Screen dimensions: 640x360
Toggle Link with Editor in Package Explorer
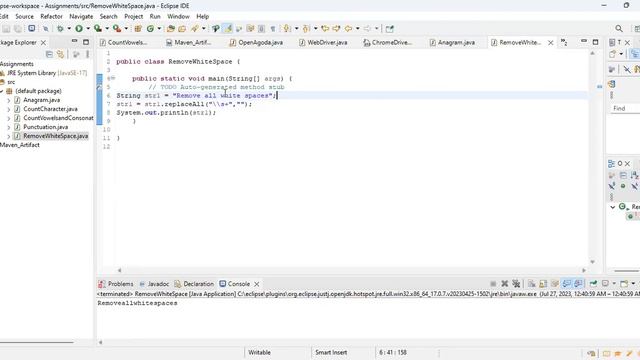[61, 54]
